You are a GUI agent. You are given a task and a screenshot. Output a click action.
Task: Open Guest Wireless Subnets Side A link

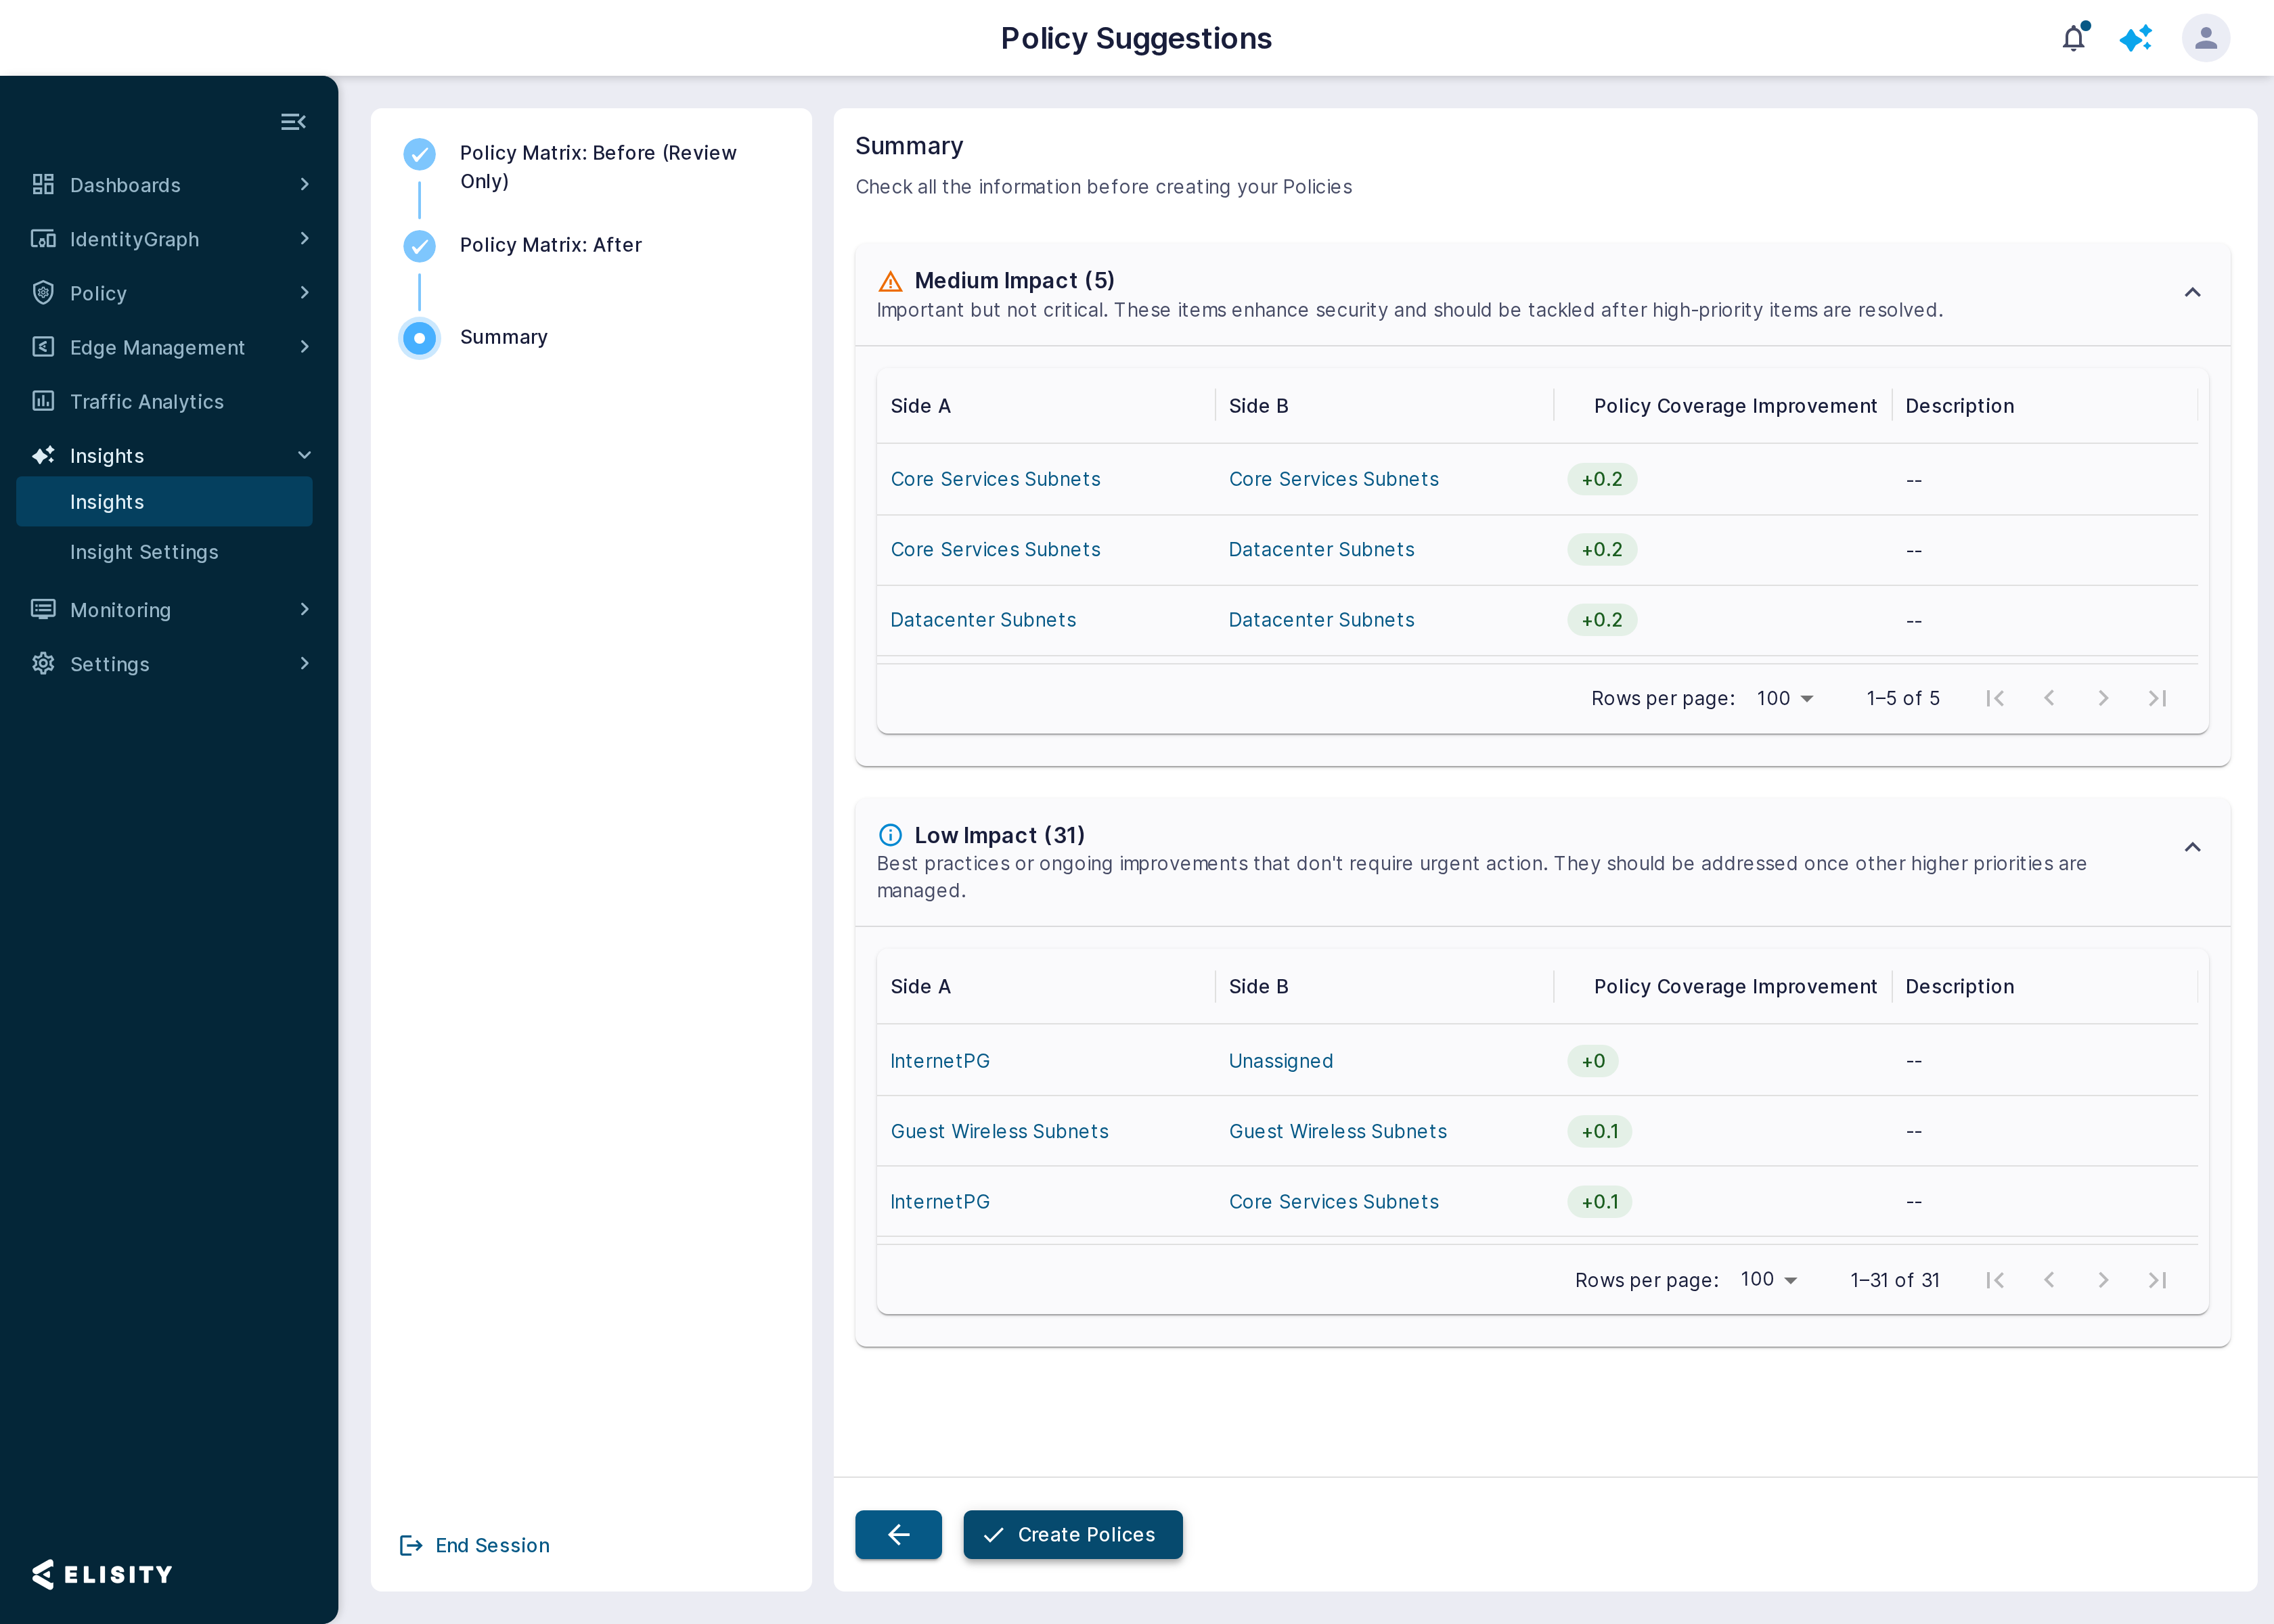pyautogui.click(x=999, y=1131)
